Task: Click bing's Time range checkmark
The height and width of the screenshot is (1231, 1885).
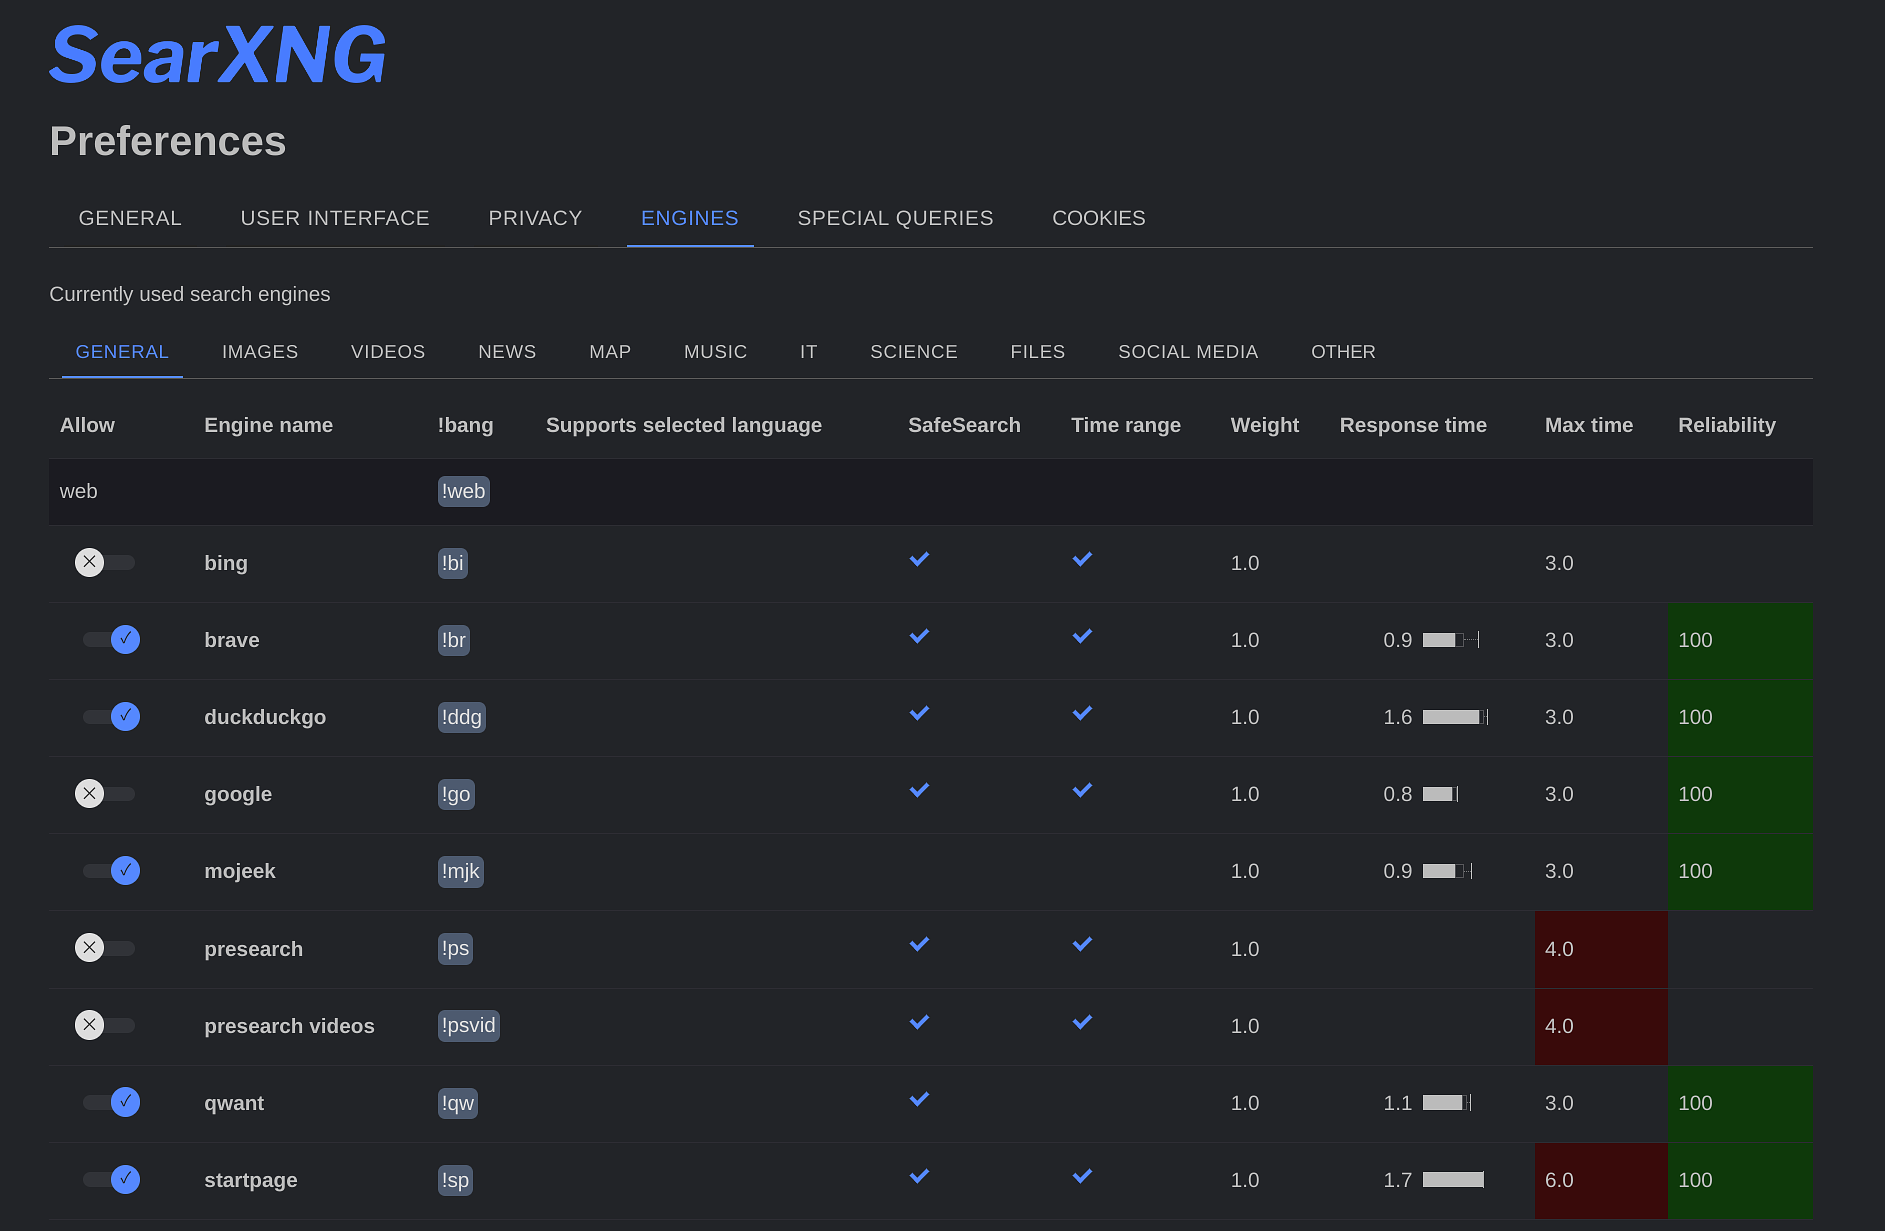Action: coord(1082,559)
